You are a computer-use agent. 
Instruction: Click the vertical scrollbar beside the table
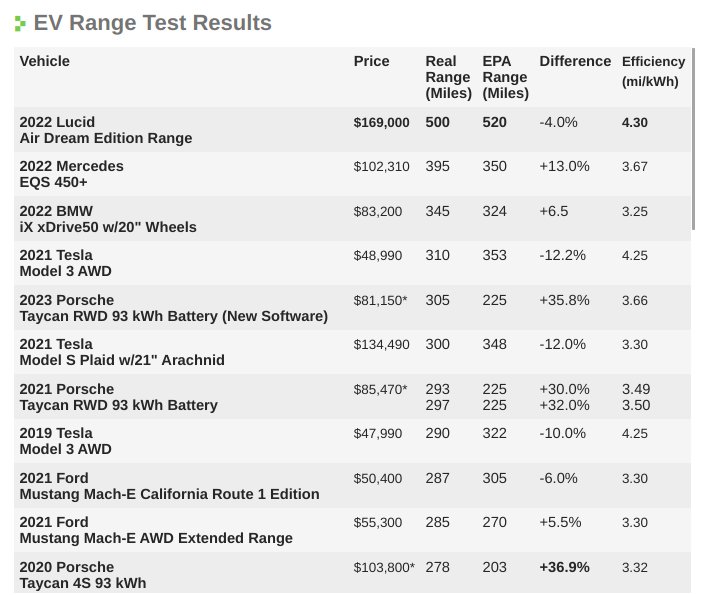pos(693,139)
